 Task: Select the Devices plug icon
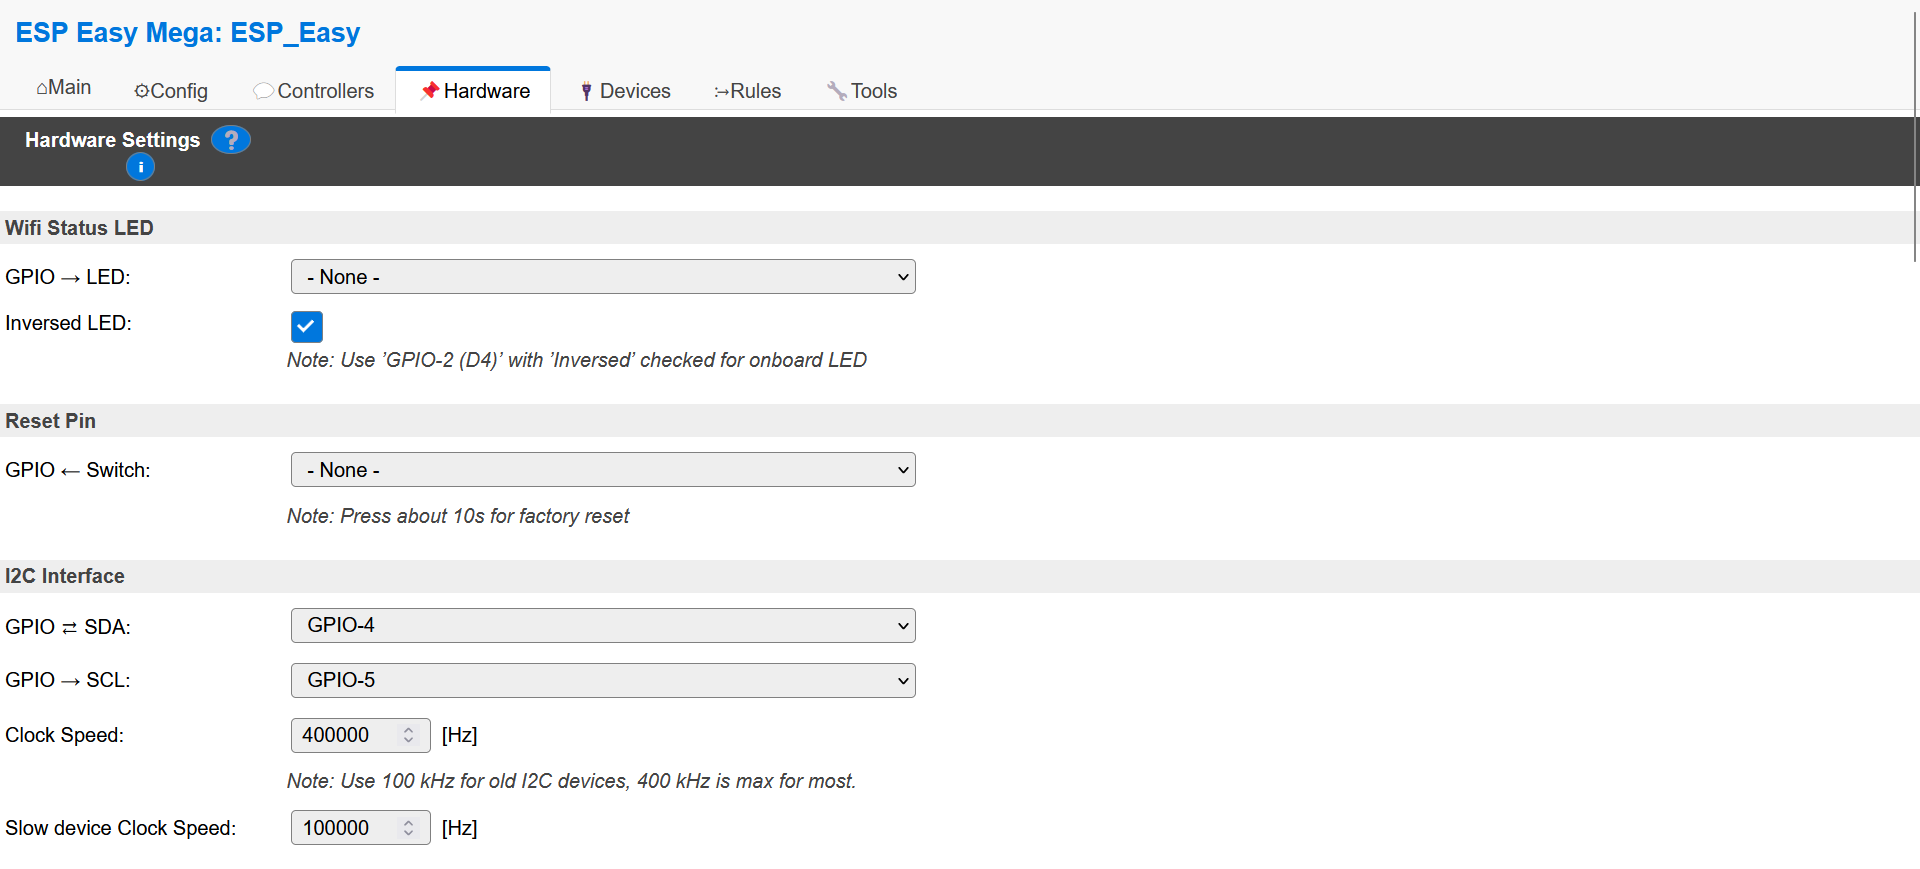click(587, 91)
